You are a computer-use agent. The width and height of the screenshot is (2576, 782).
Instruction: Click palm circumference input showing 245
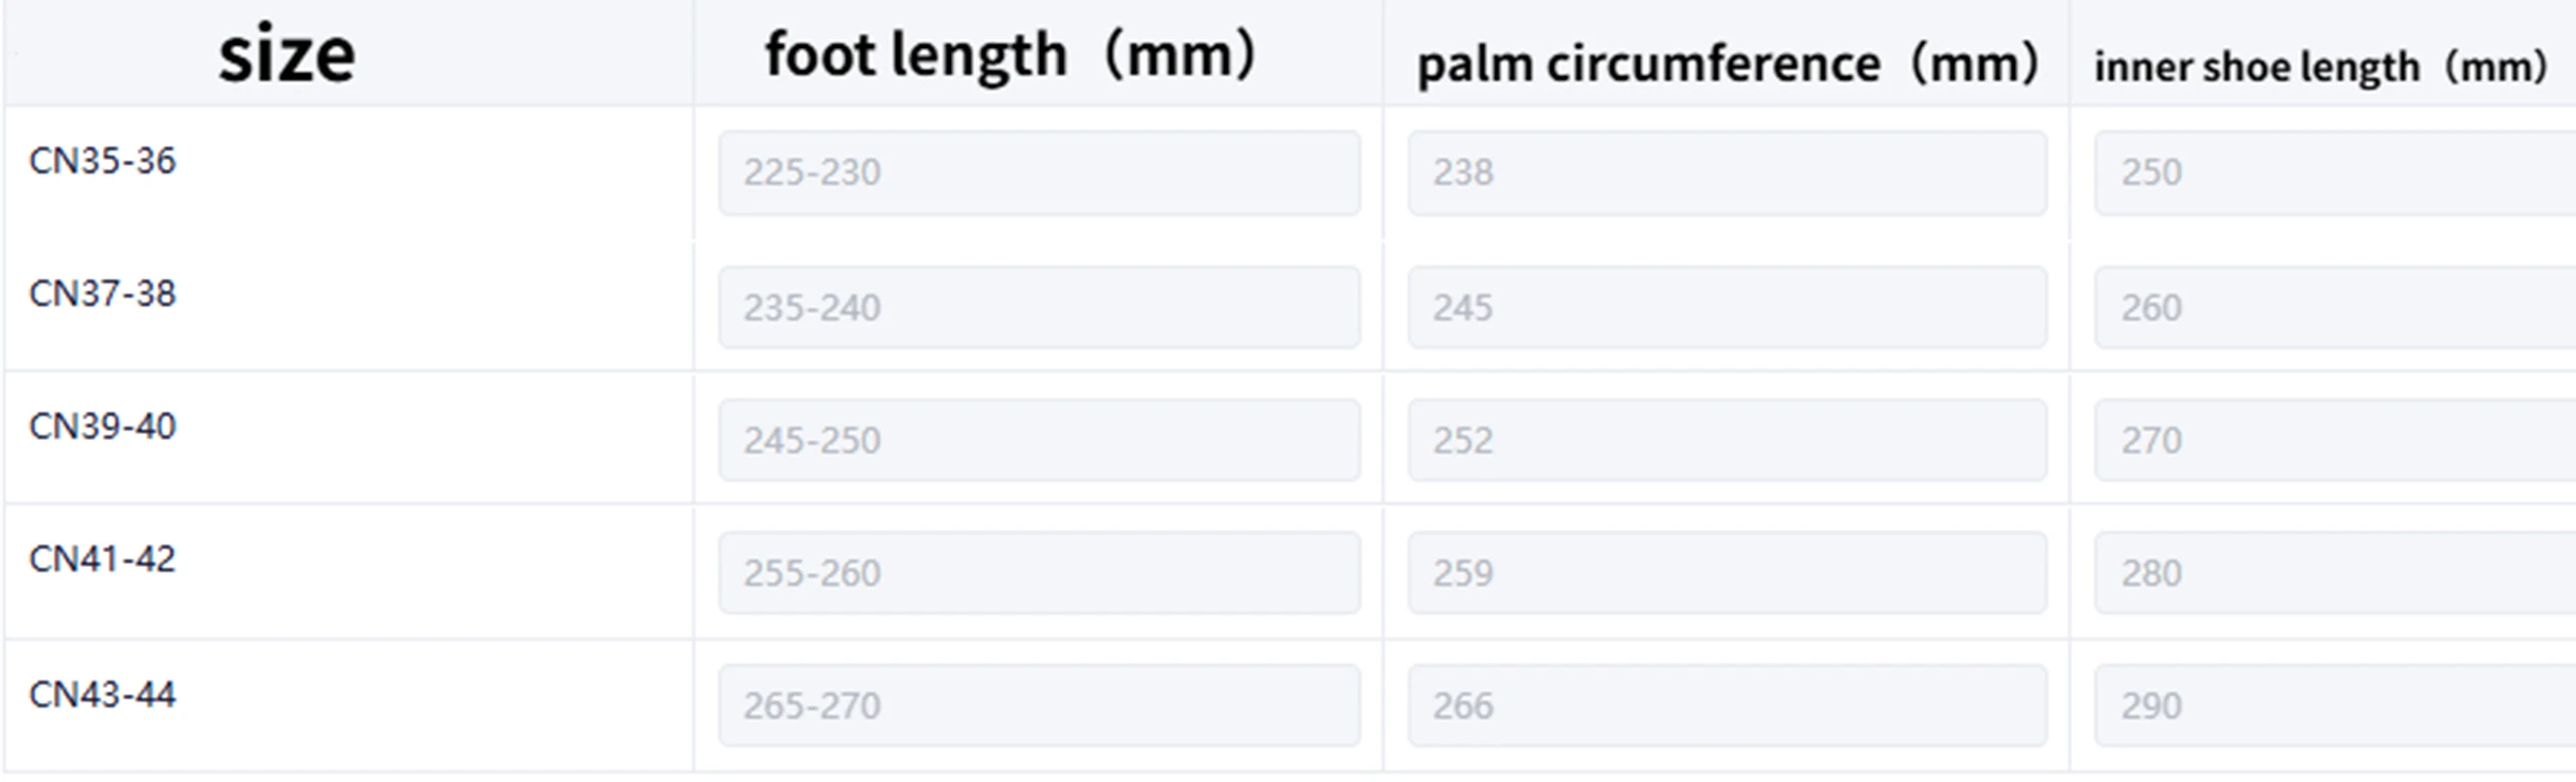(1727, 307)
